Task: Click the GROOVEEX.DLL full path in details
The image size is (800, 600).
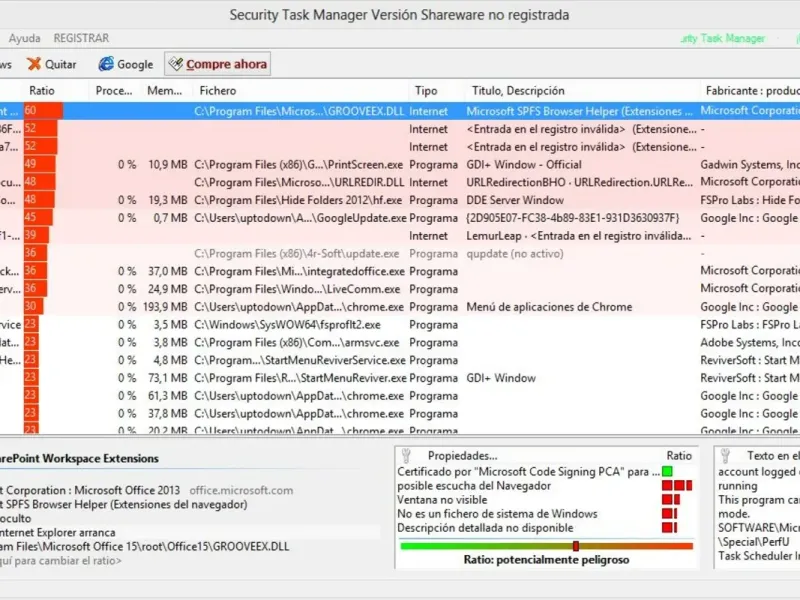Action: coord(144,546)
